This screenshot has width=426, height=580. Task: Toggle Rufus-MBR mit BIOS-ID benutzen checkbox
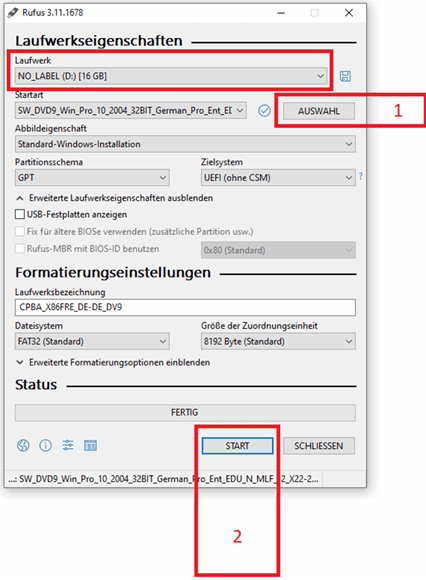(x=20, y=249)
